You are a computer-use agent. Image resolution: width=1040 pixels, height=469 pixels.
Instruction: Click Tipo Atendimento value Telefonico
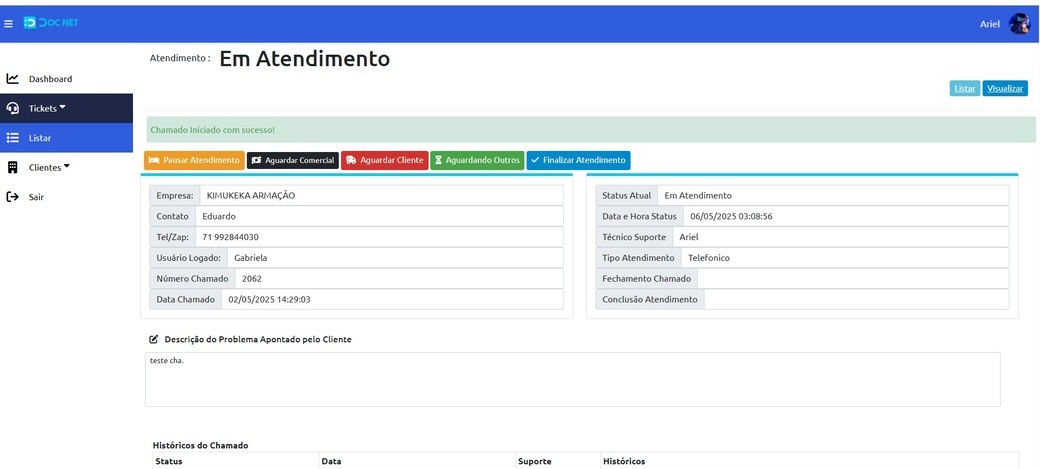pyautogui.click(x=845, y=258)
